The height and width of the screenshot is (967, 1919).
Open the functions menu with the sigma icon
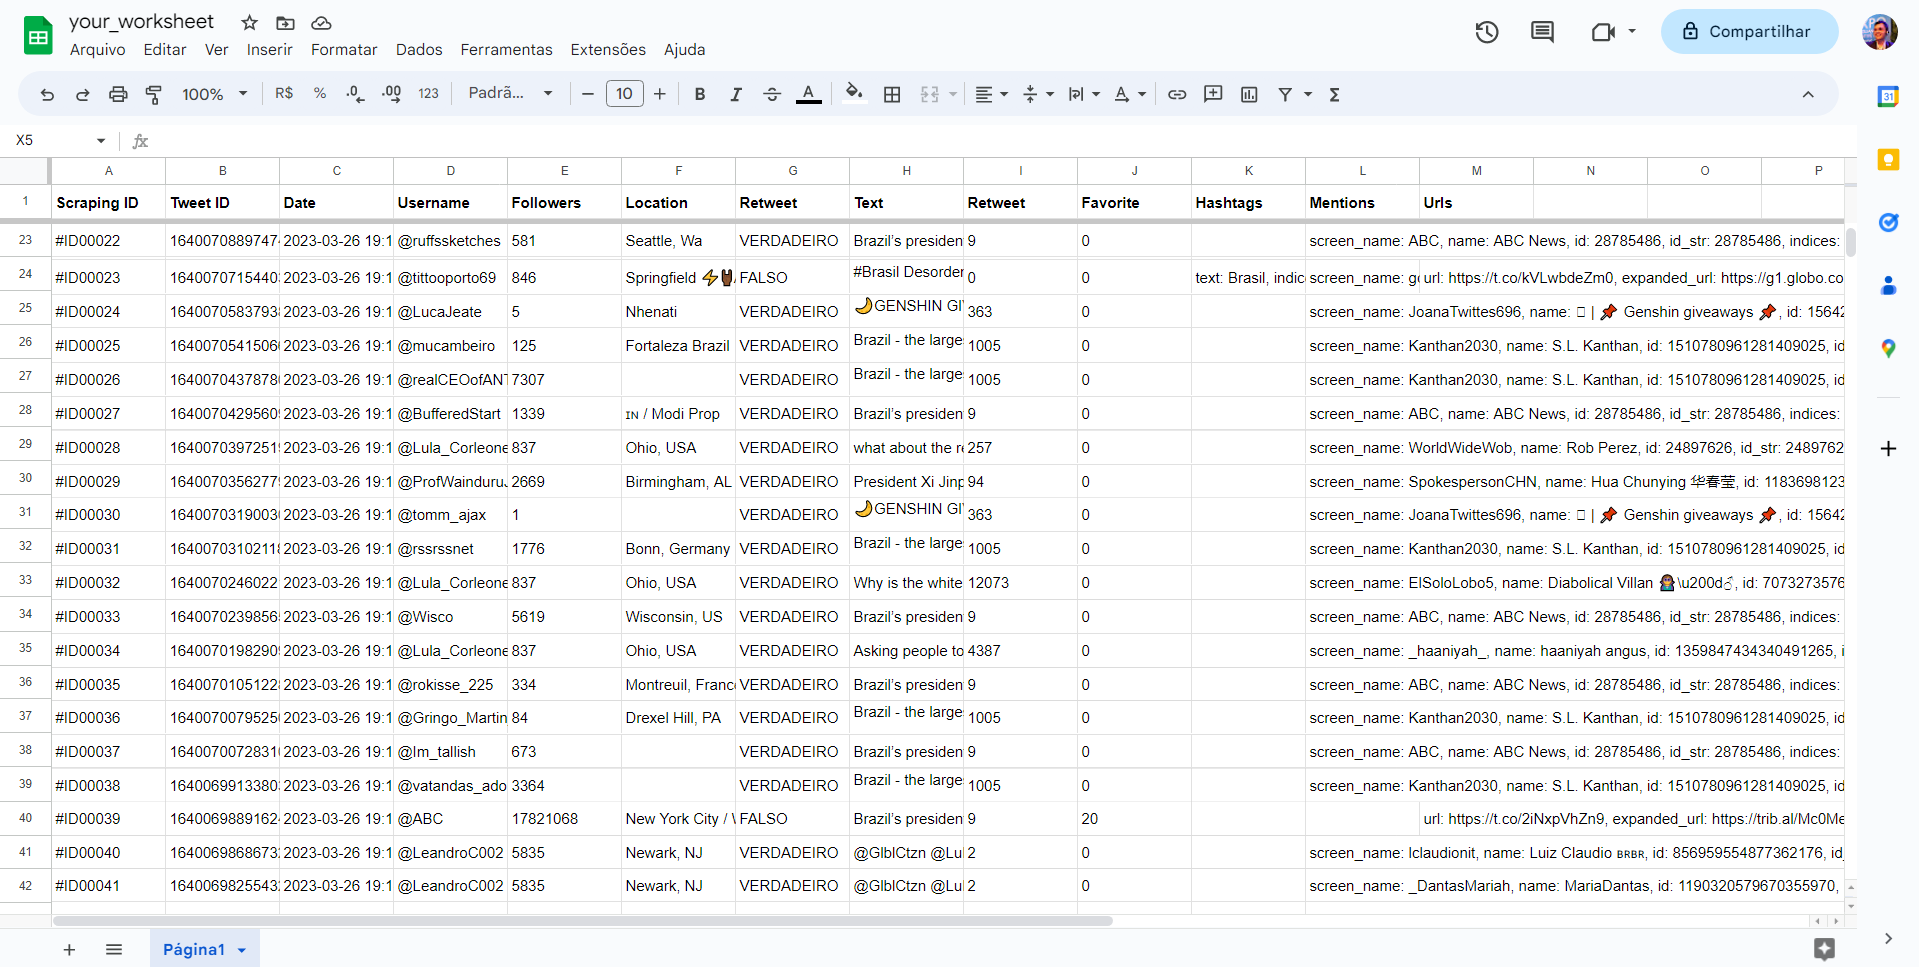[1334, 93]
